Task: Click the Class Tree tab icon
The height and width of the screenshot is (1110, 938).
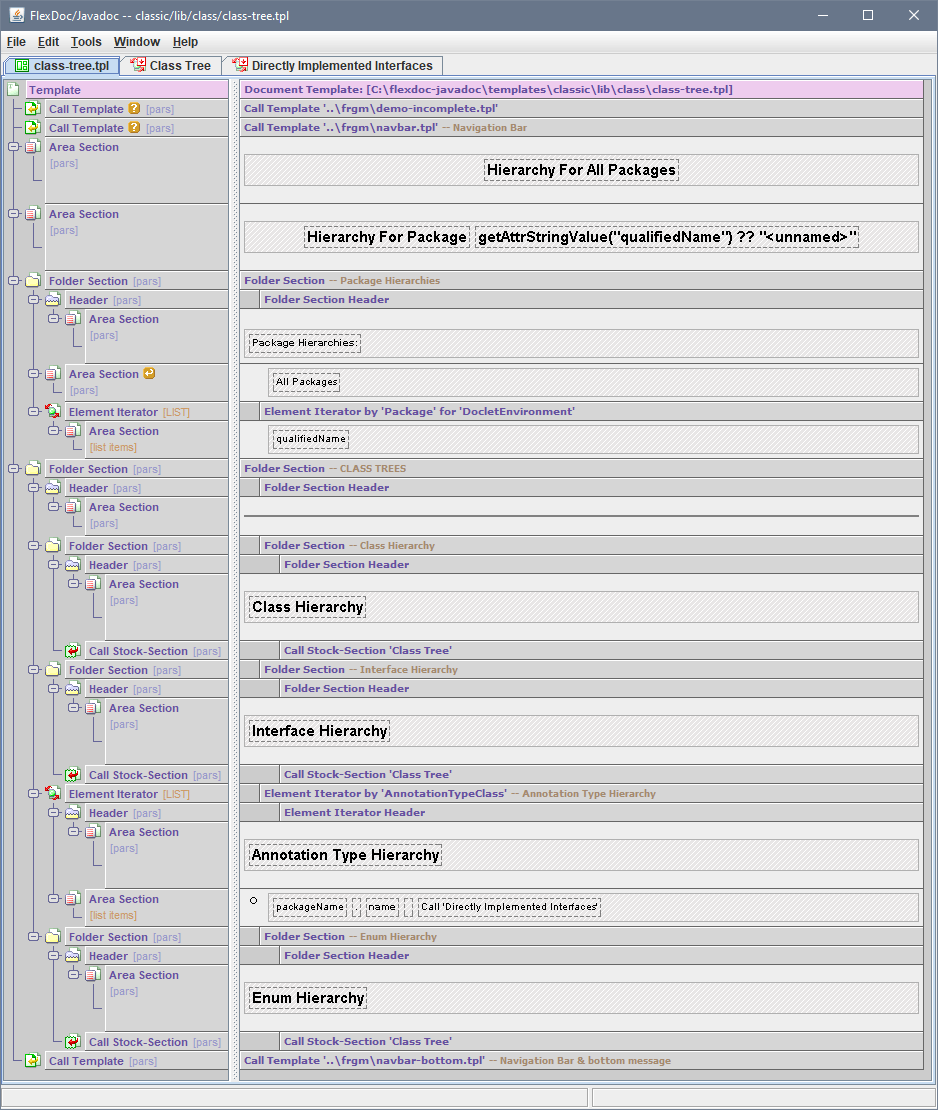Action: (139, 65)
